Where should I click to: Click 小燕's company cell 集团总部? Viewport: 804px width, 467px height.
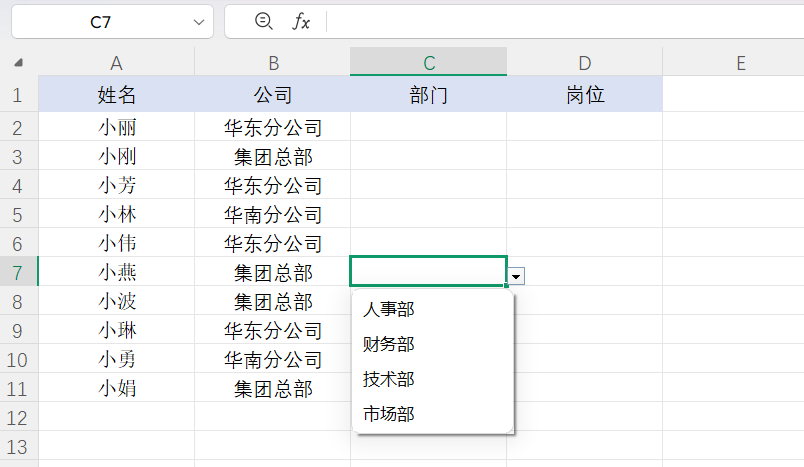pos(273,272)
